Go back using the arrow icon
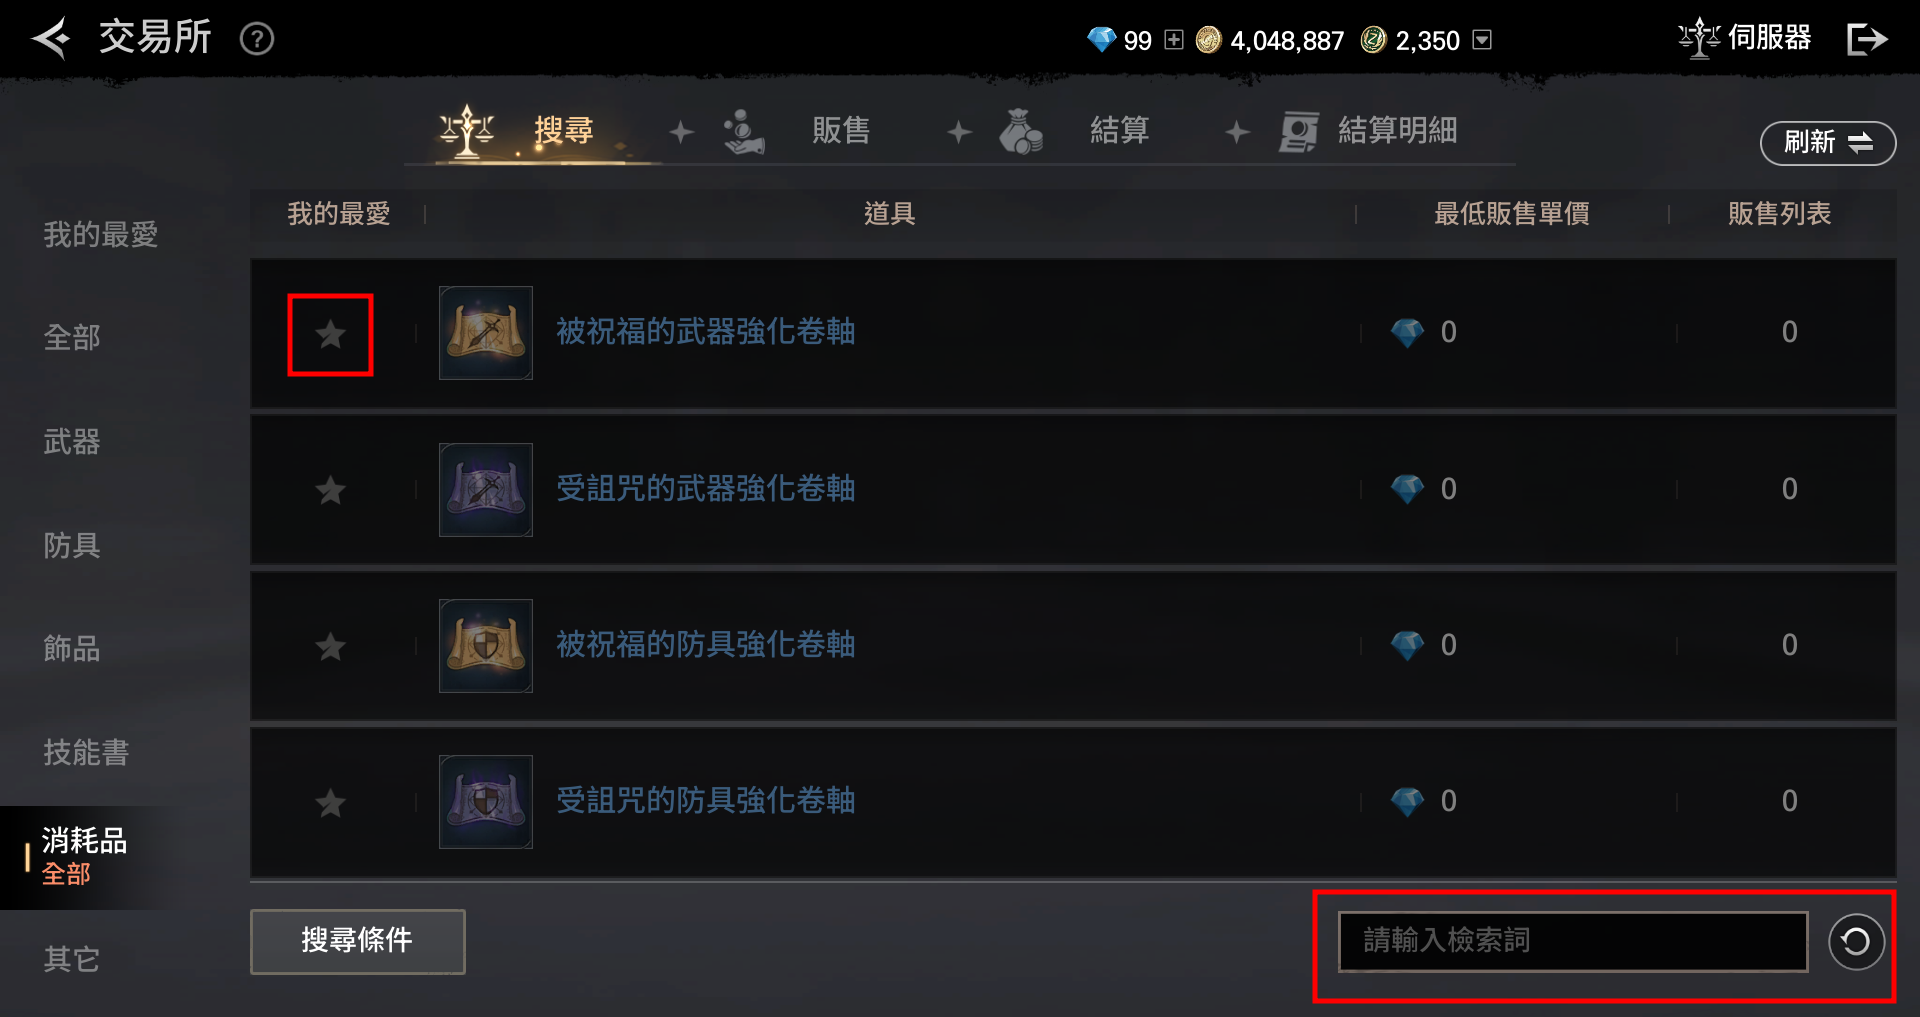This screenshot has width=1920, height=1017. tap(51, 38)
